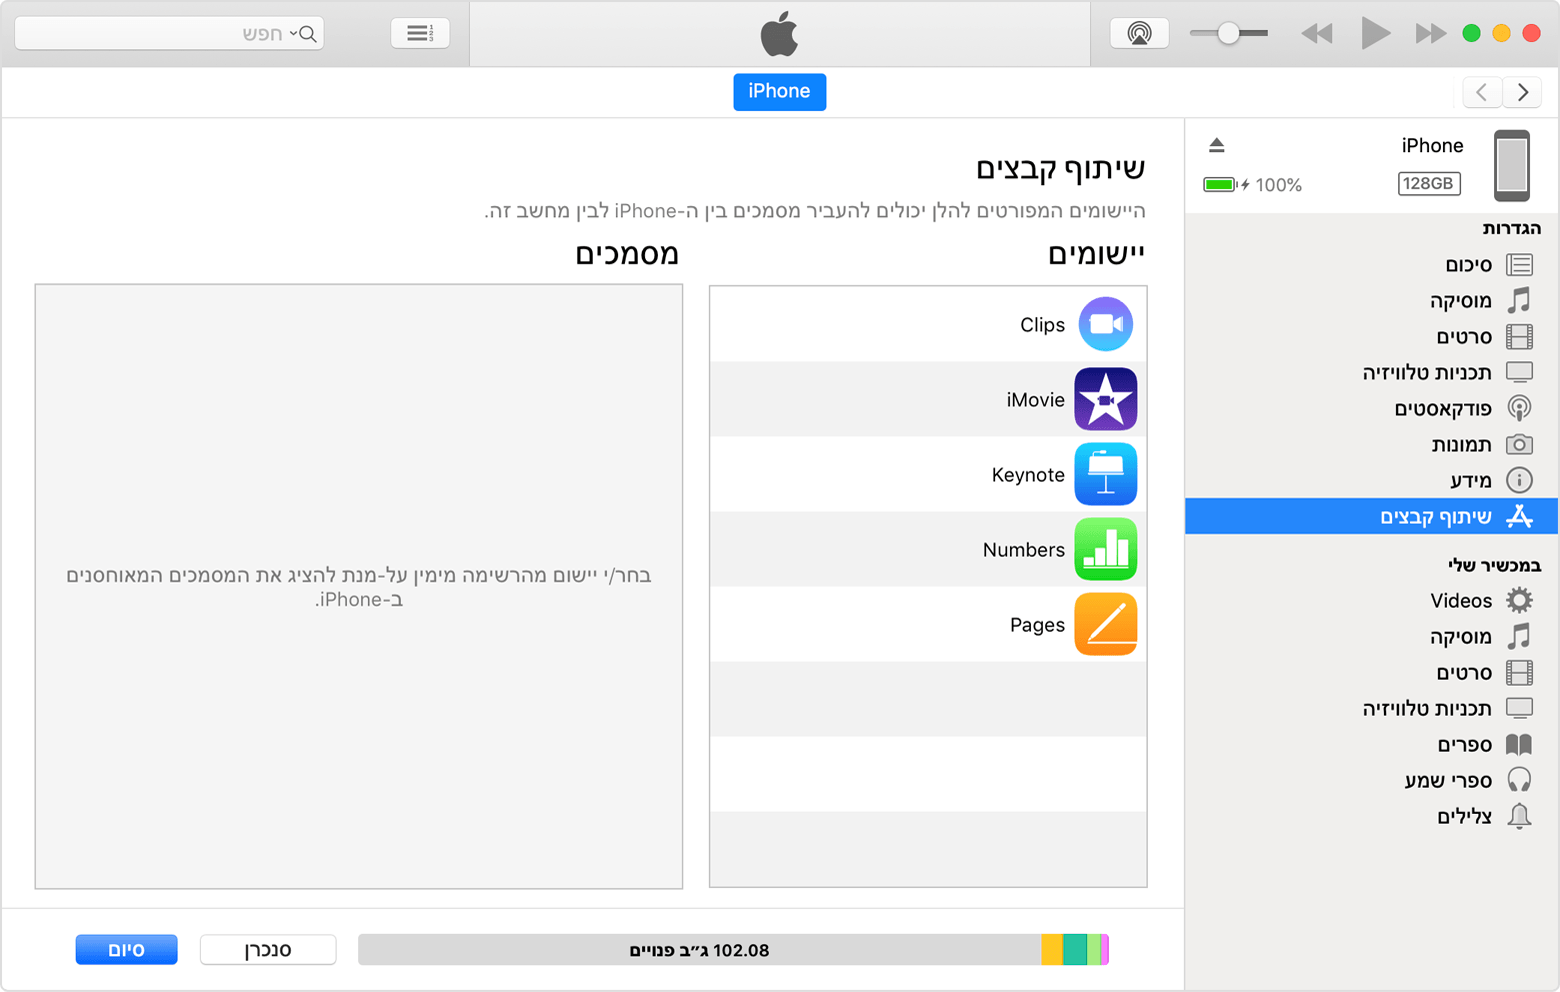The width and height of the screenshot is (1560, 992).
Task: Click the מסמכים documents list pane
Action: pos(359,586)
